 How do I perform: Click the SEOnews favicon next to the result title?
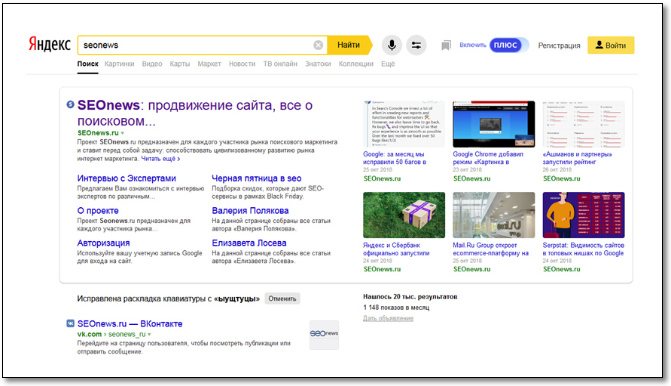70,104
